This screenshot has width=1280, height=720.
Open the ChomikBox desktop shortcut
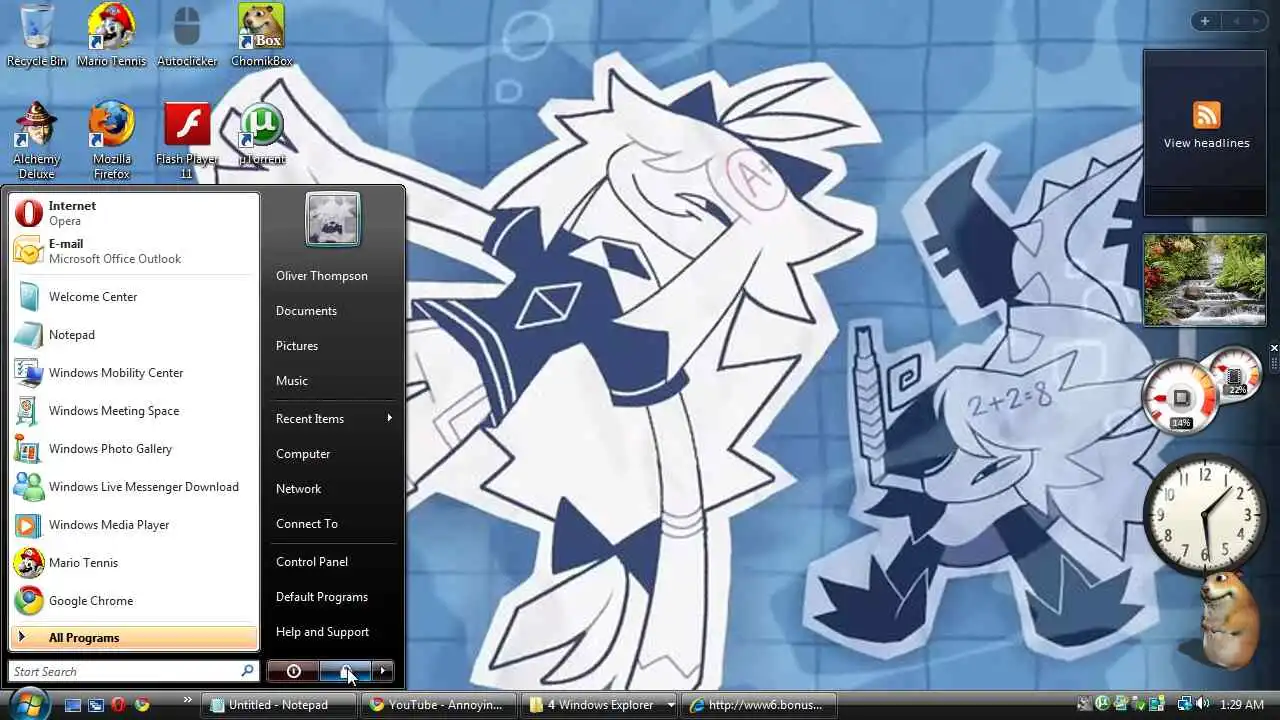pos(261,35)
